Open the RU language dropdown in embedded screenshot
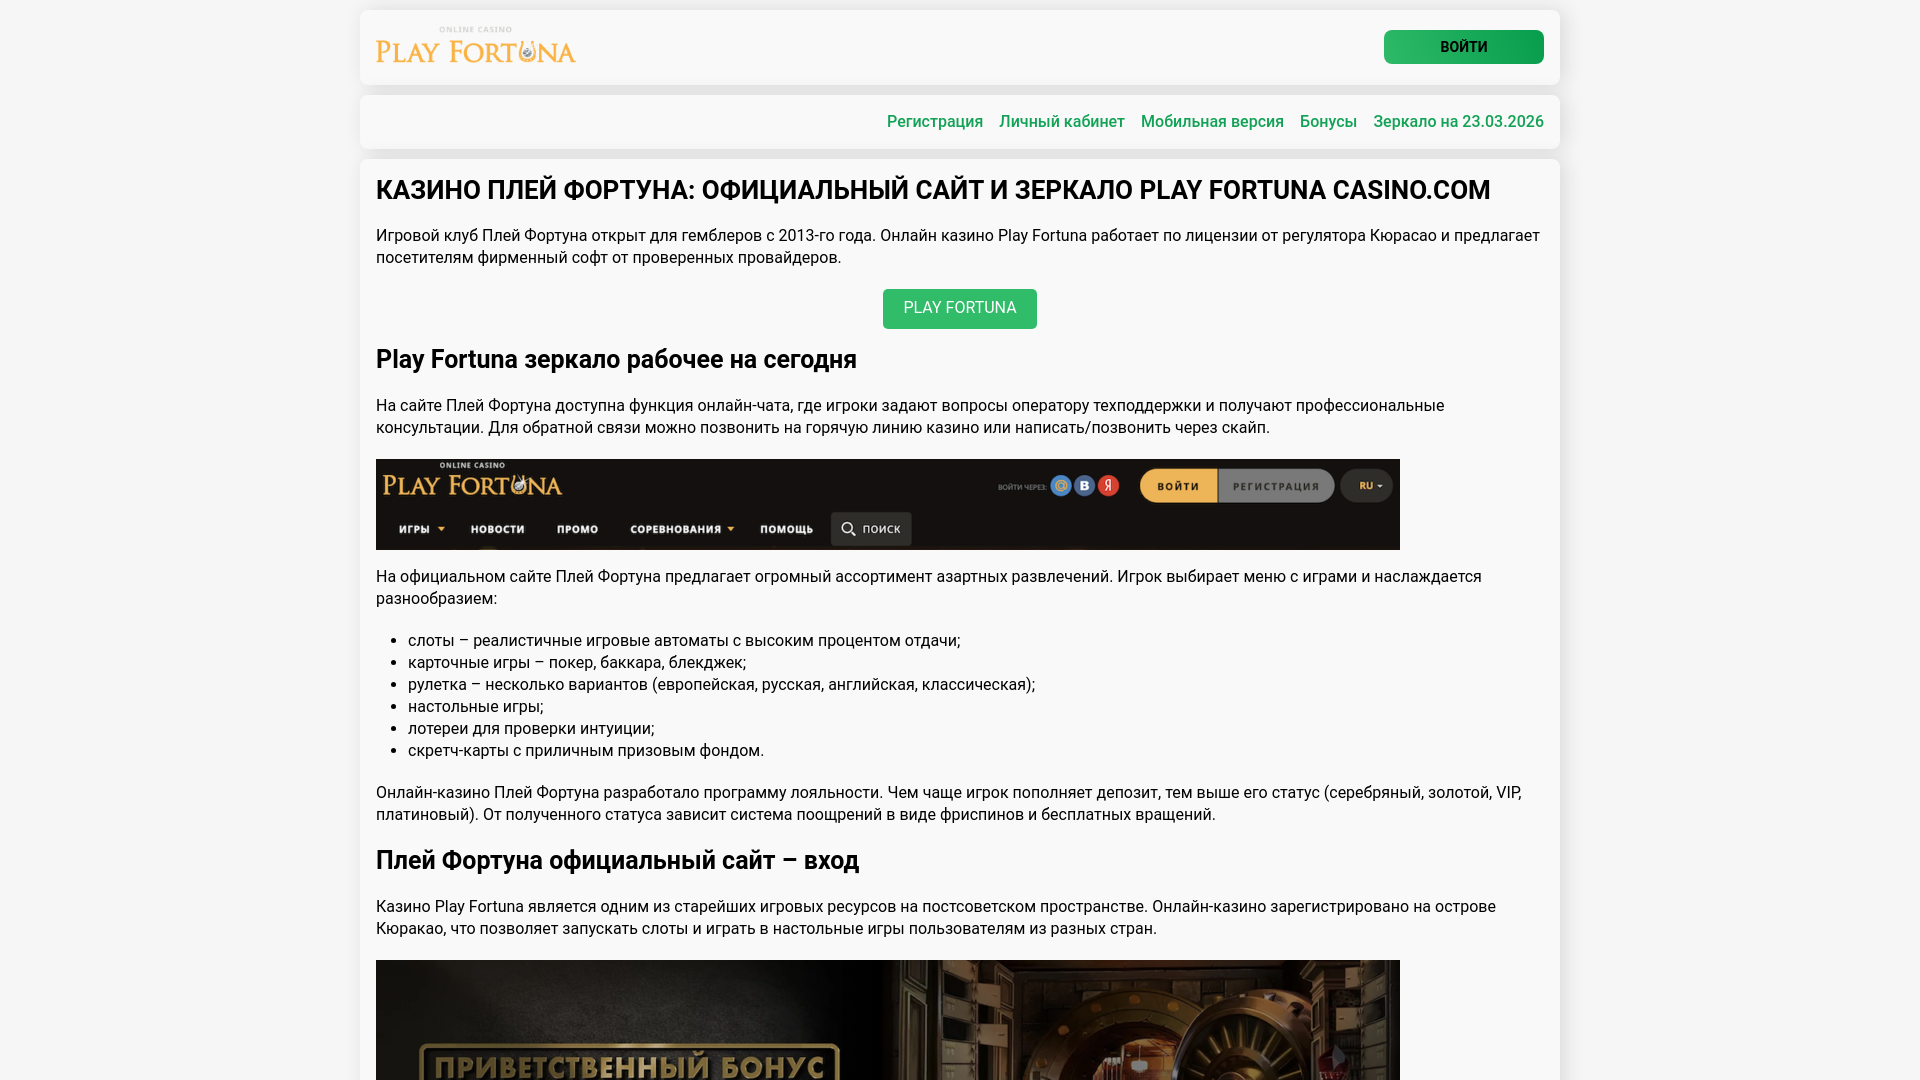 (1367, 486)
